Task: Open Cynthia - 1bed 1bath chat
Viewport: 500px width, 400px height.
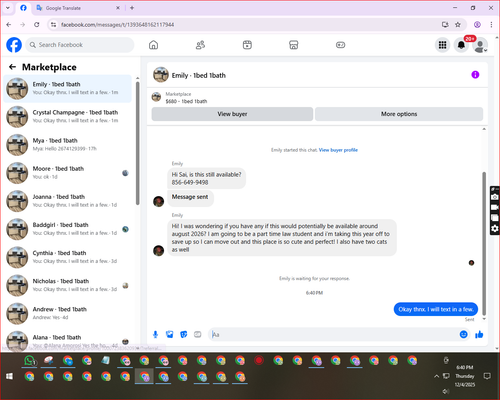Action: tap(68, 257)
